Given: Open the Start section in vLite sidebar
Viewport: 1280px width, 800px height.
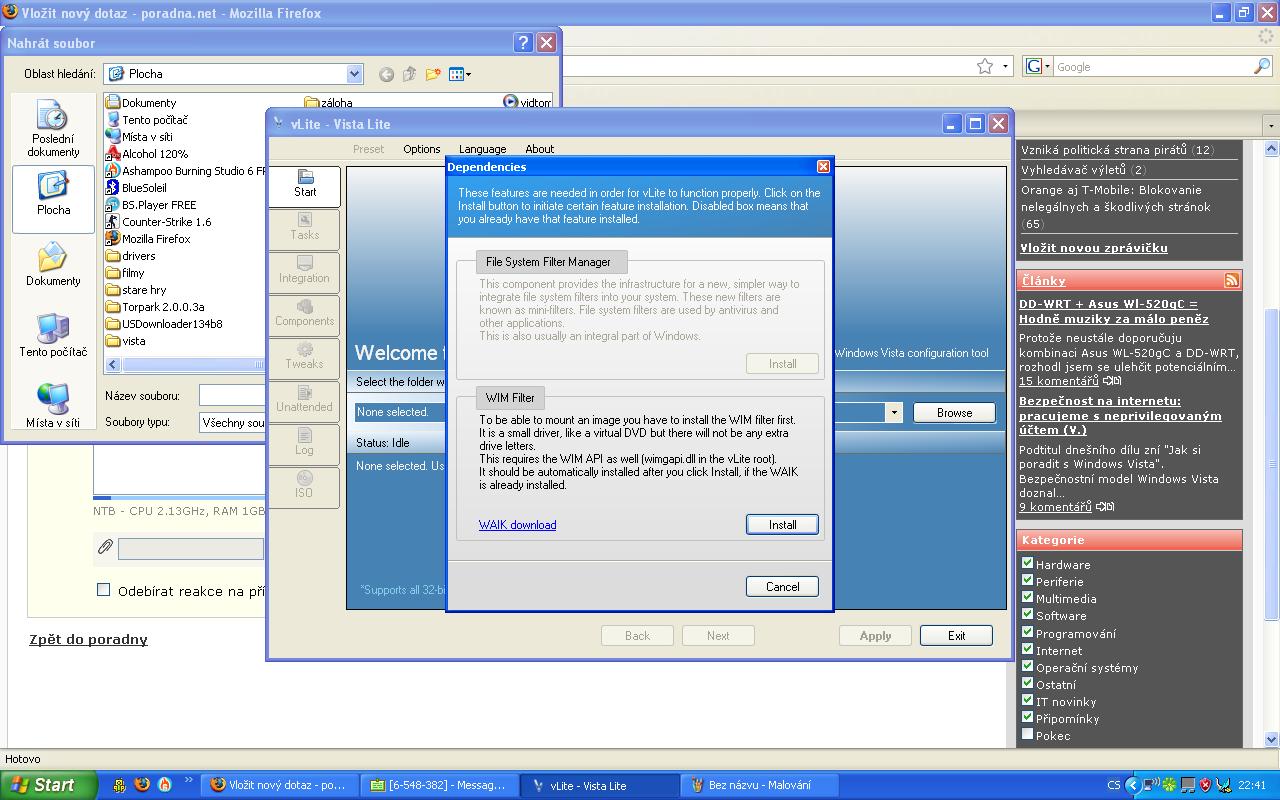Looking at the screenshot, I should [x=304, y=186].
